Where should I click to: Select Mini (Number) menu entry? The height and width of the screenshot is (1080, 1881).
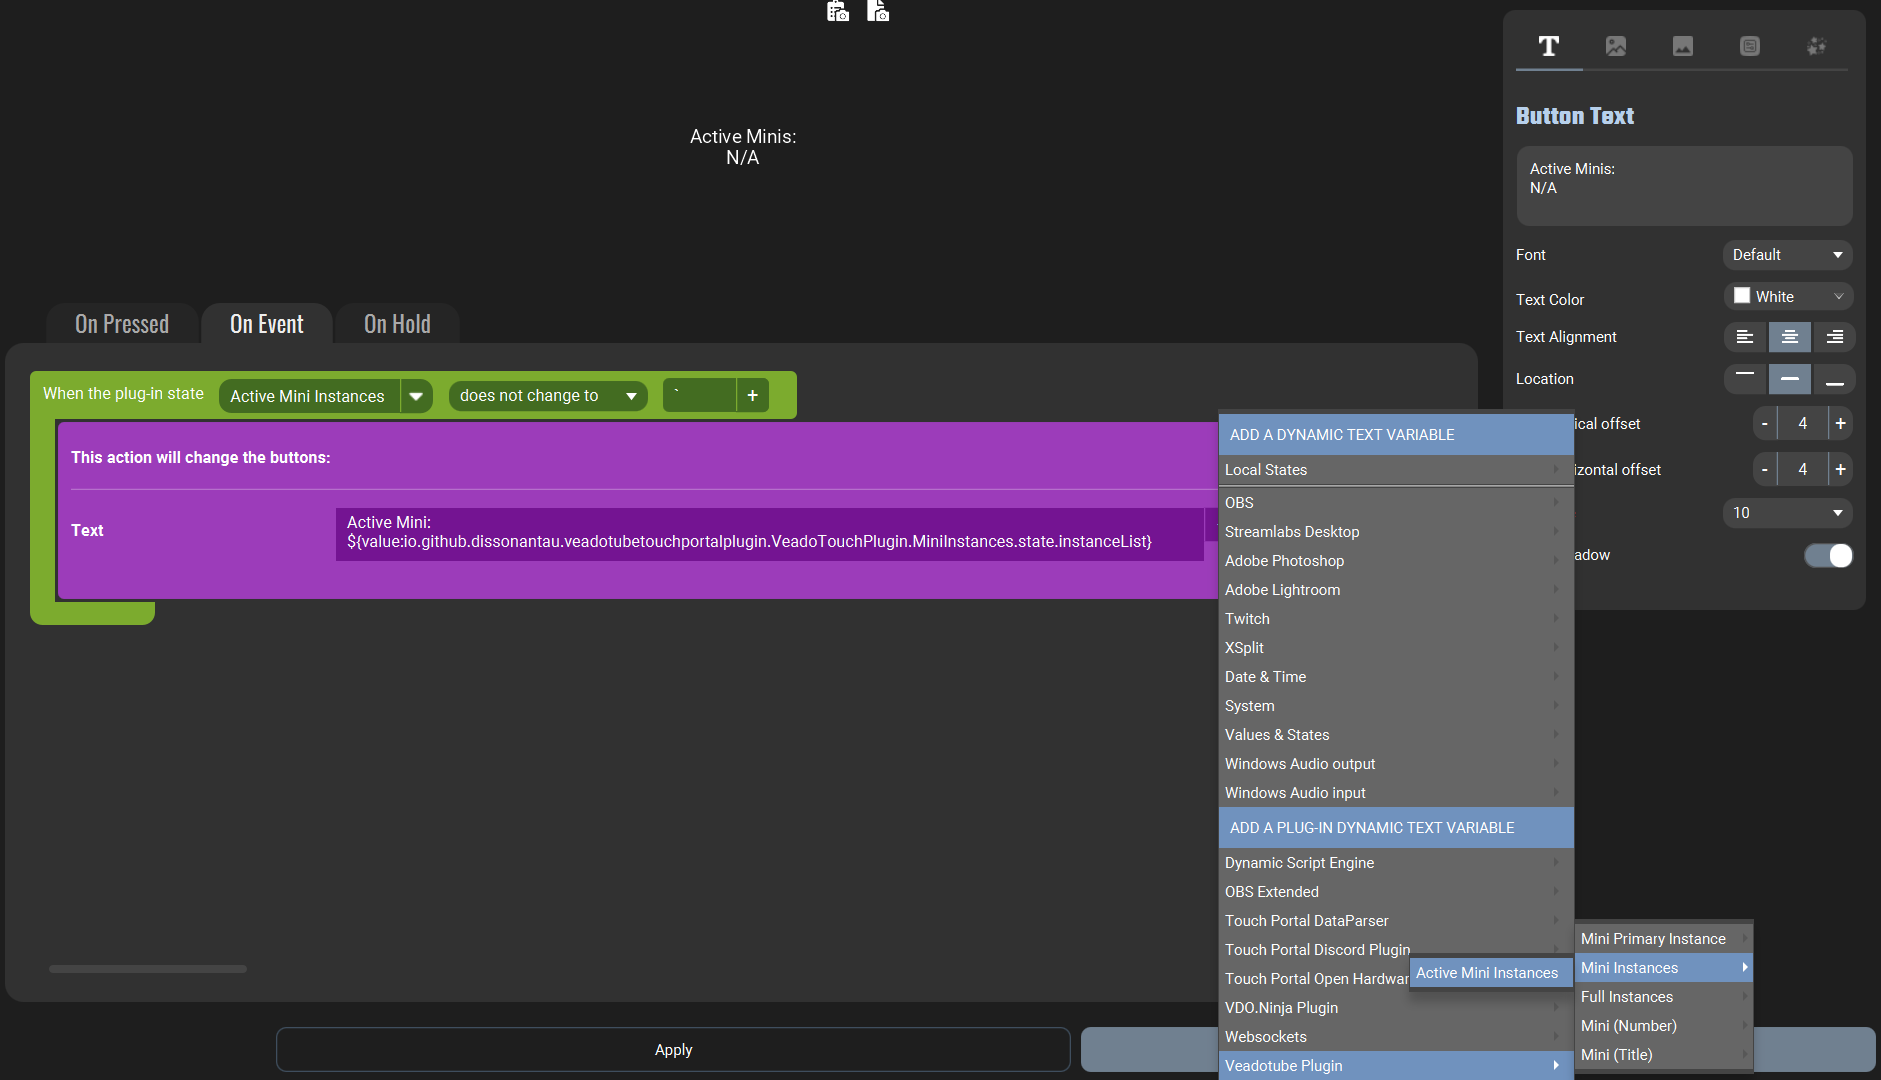coord(1664,1026)
